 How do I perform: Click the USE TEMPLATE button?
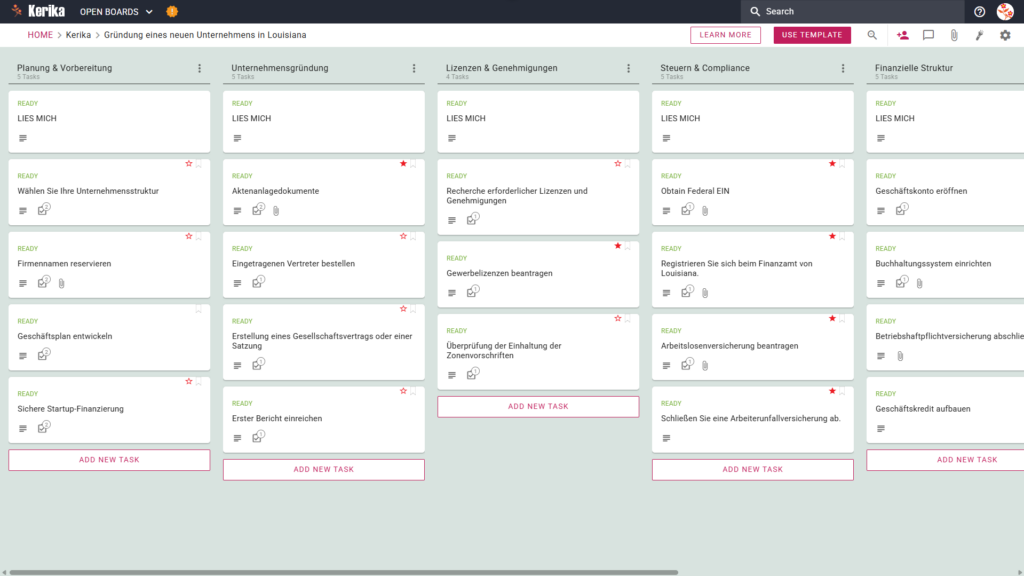(x=812, y=35)
